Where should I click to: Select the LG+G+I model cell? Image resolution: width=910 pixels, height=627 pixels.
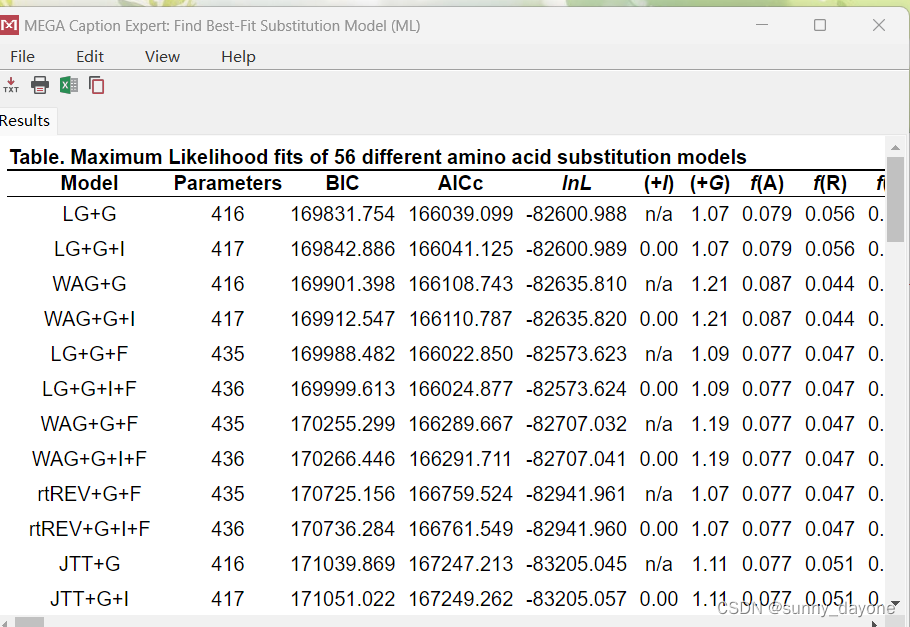[89, 249]
